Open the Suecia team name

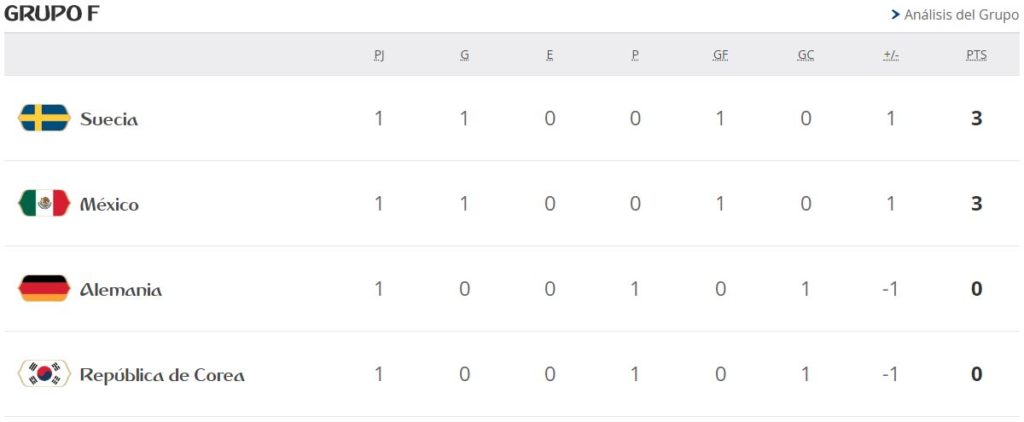point(109,120)
